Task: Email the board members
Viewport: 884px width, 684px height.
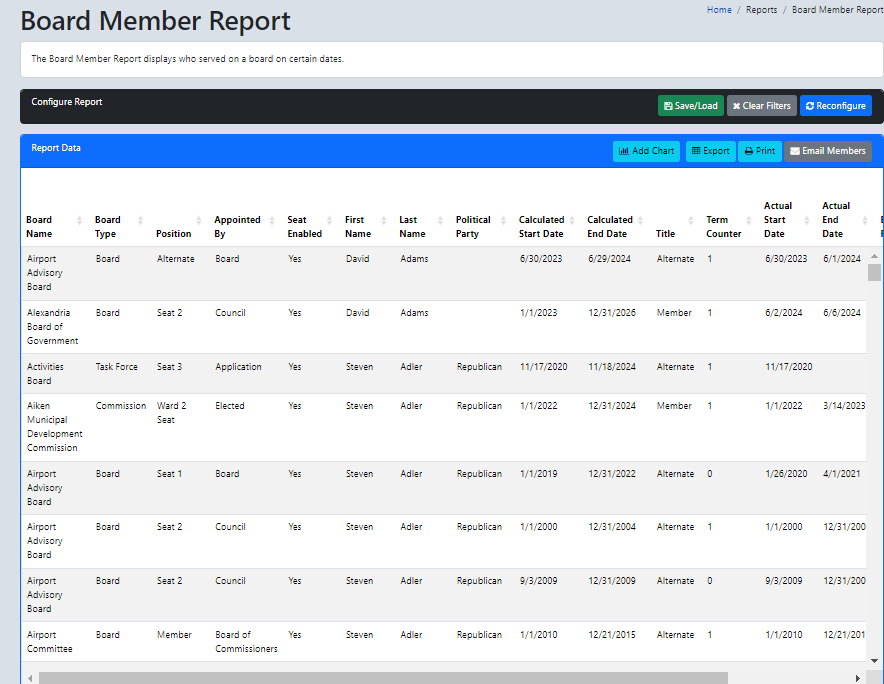Action: pos(828,151)
